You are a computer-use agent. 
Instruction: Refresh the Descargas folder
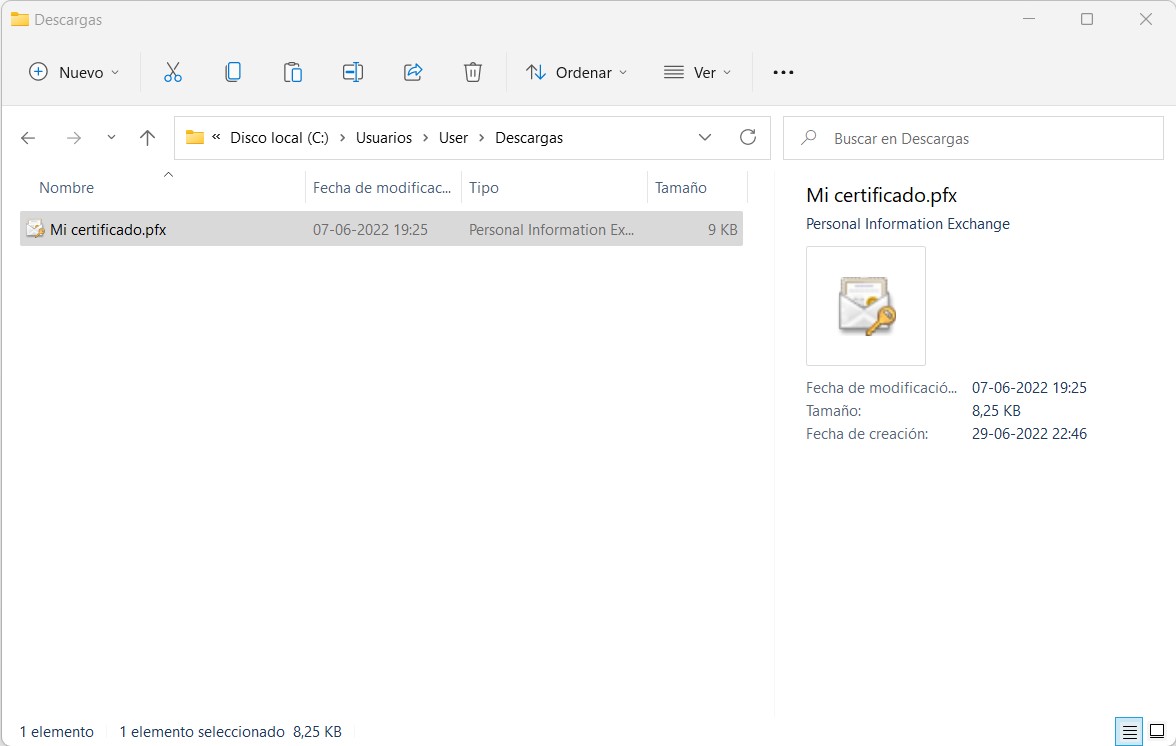(x=748, y=137)
